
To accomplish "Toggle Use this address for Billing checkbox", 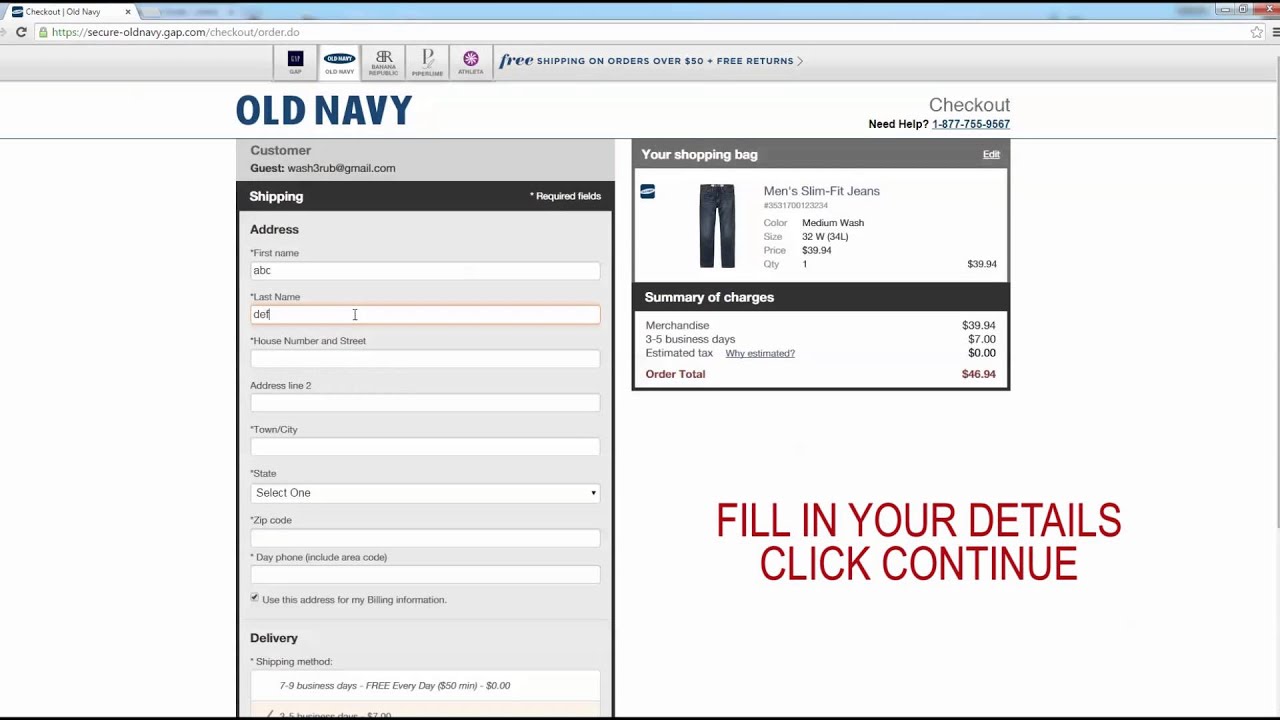I will tap(254, 598).
